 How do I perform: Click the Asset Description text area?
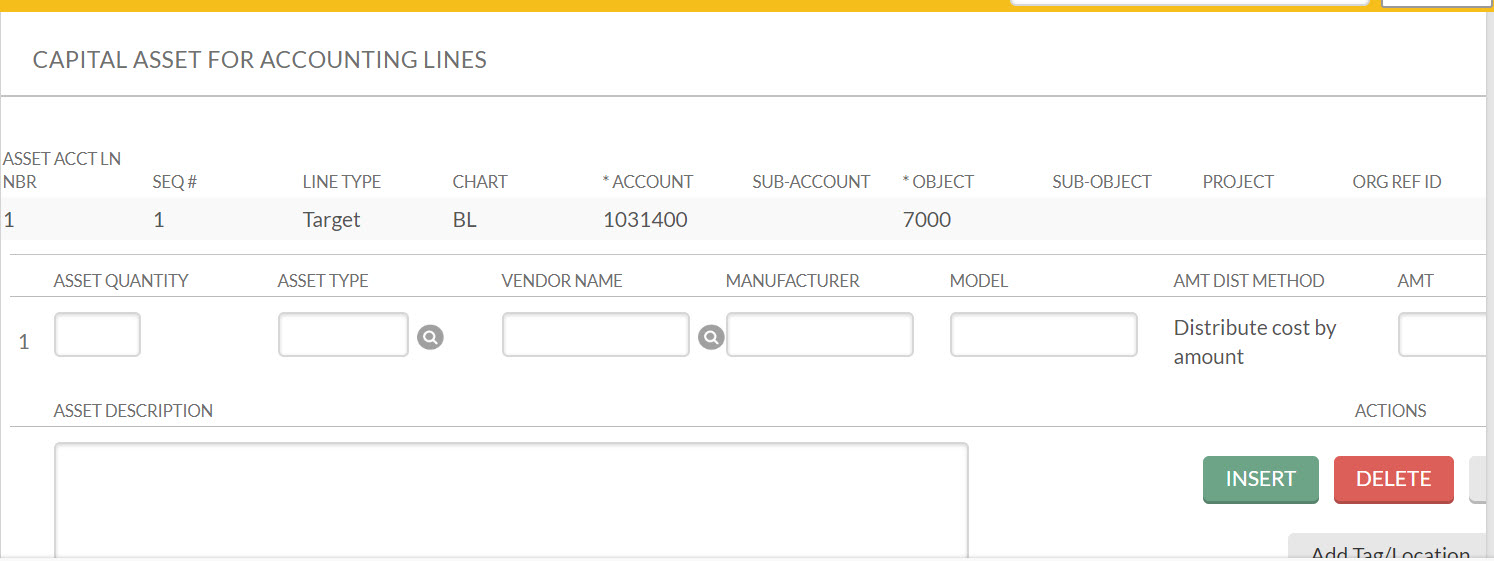click(511, 500)
